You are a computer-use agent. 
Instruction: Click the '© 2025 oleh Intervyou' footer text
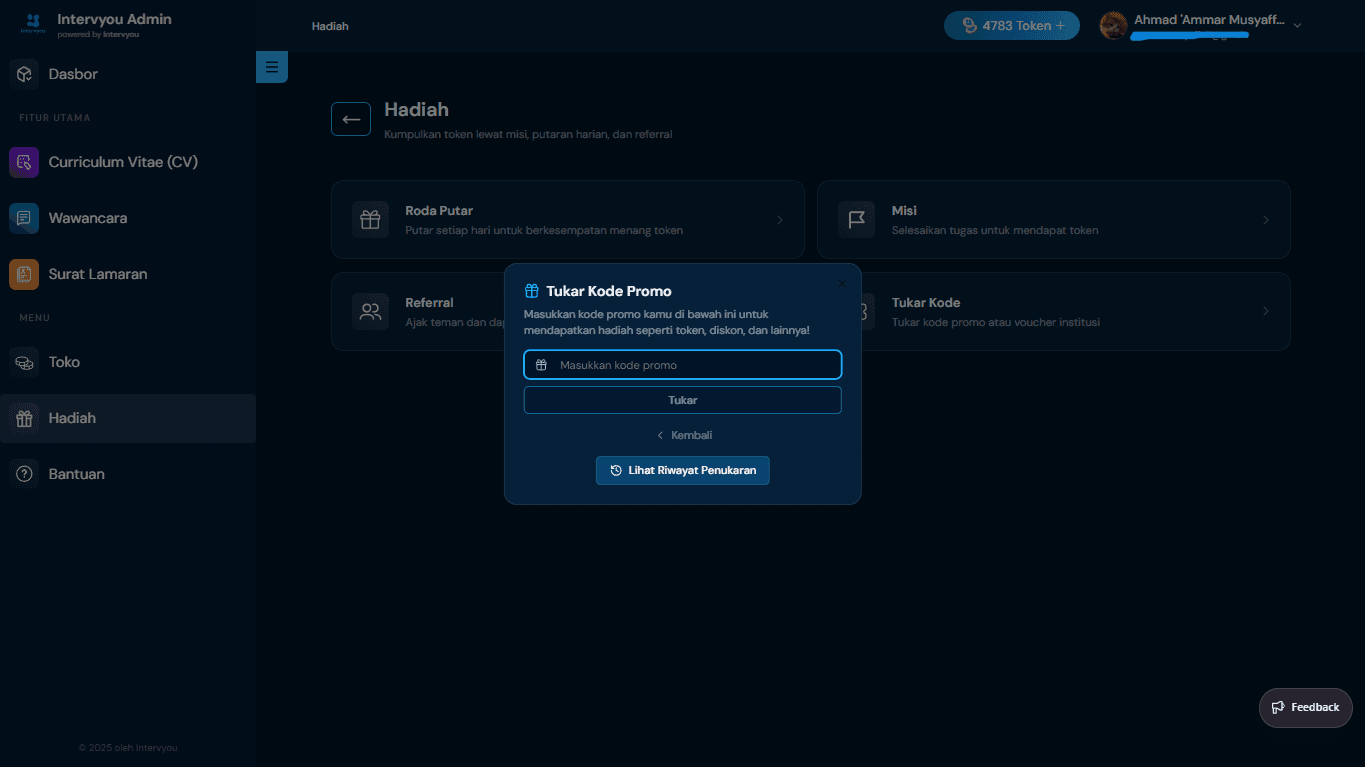128,748
